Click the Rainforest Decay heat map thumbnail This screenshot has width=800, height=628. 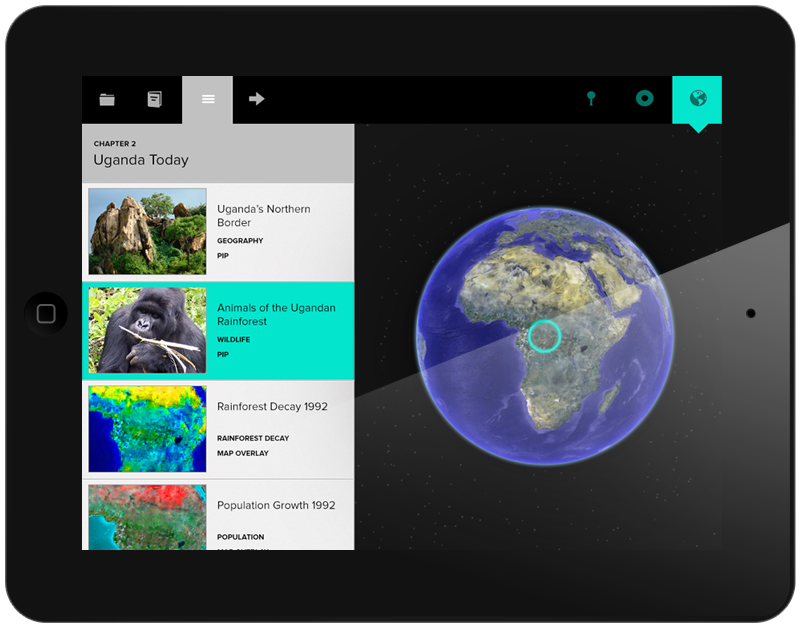point(147,429)
